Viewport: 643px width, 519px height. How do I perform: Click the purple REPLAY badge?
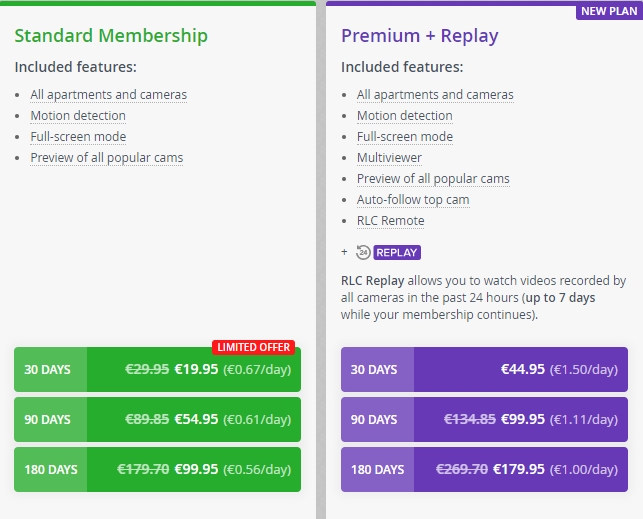397,252
